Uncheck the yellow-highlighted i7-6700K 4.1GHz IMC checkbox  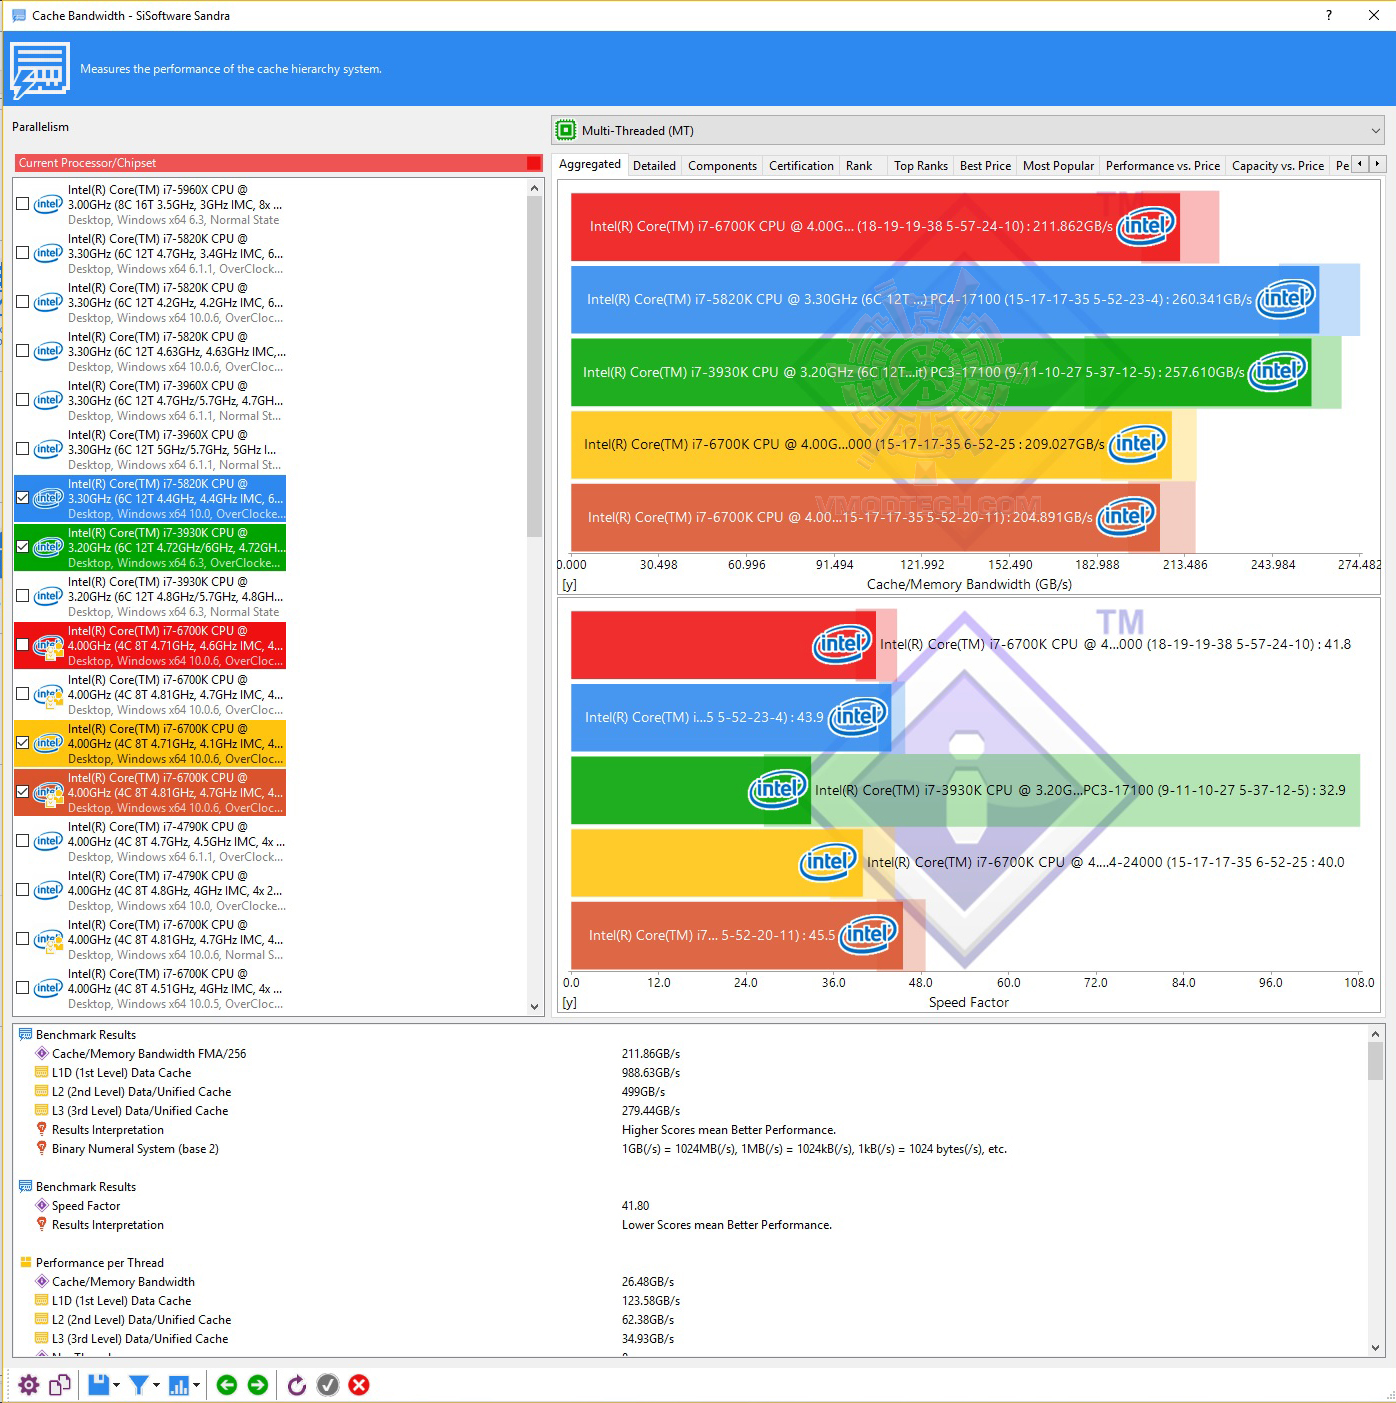point(22,743)
